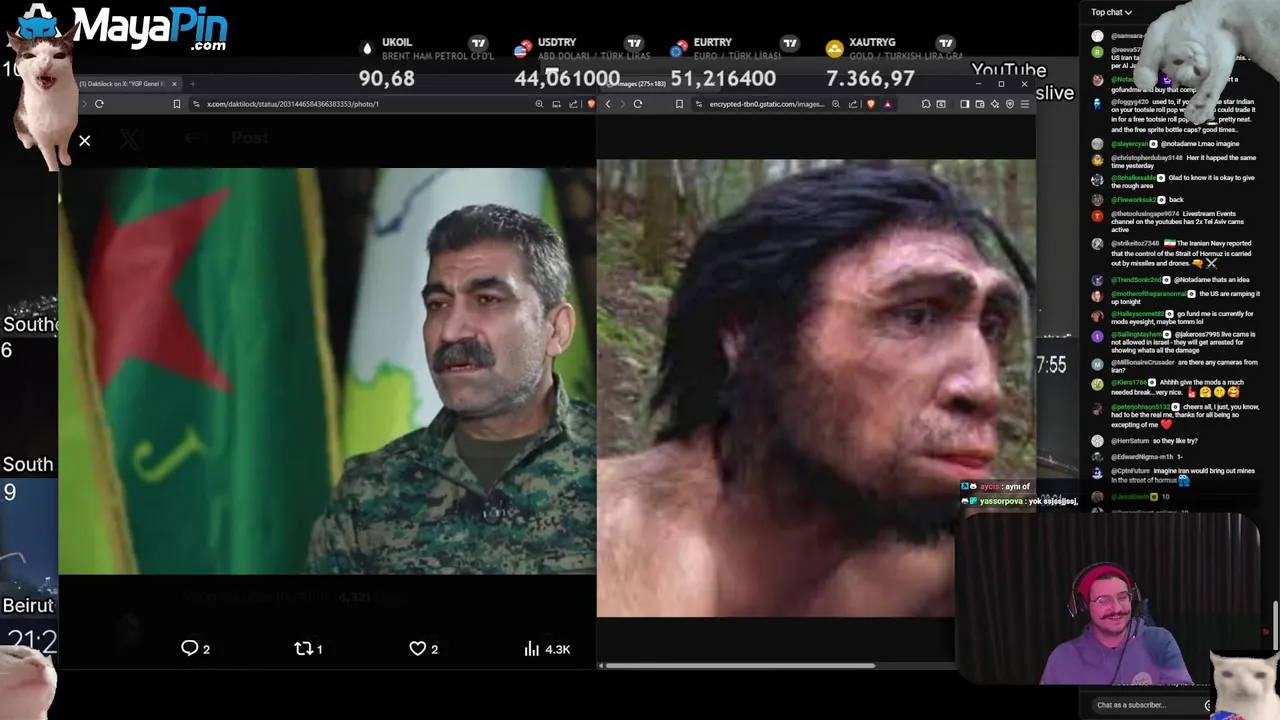Expand the Top chat dropdown
This screenshot has width=1280, height=720.
(1111, 12)
